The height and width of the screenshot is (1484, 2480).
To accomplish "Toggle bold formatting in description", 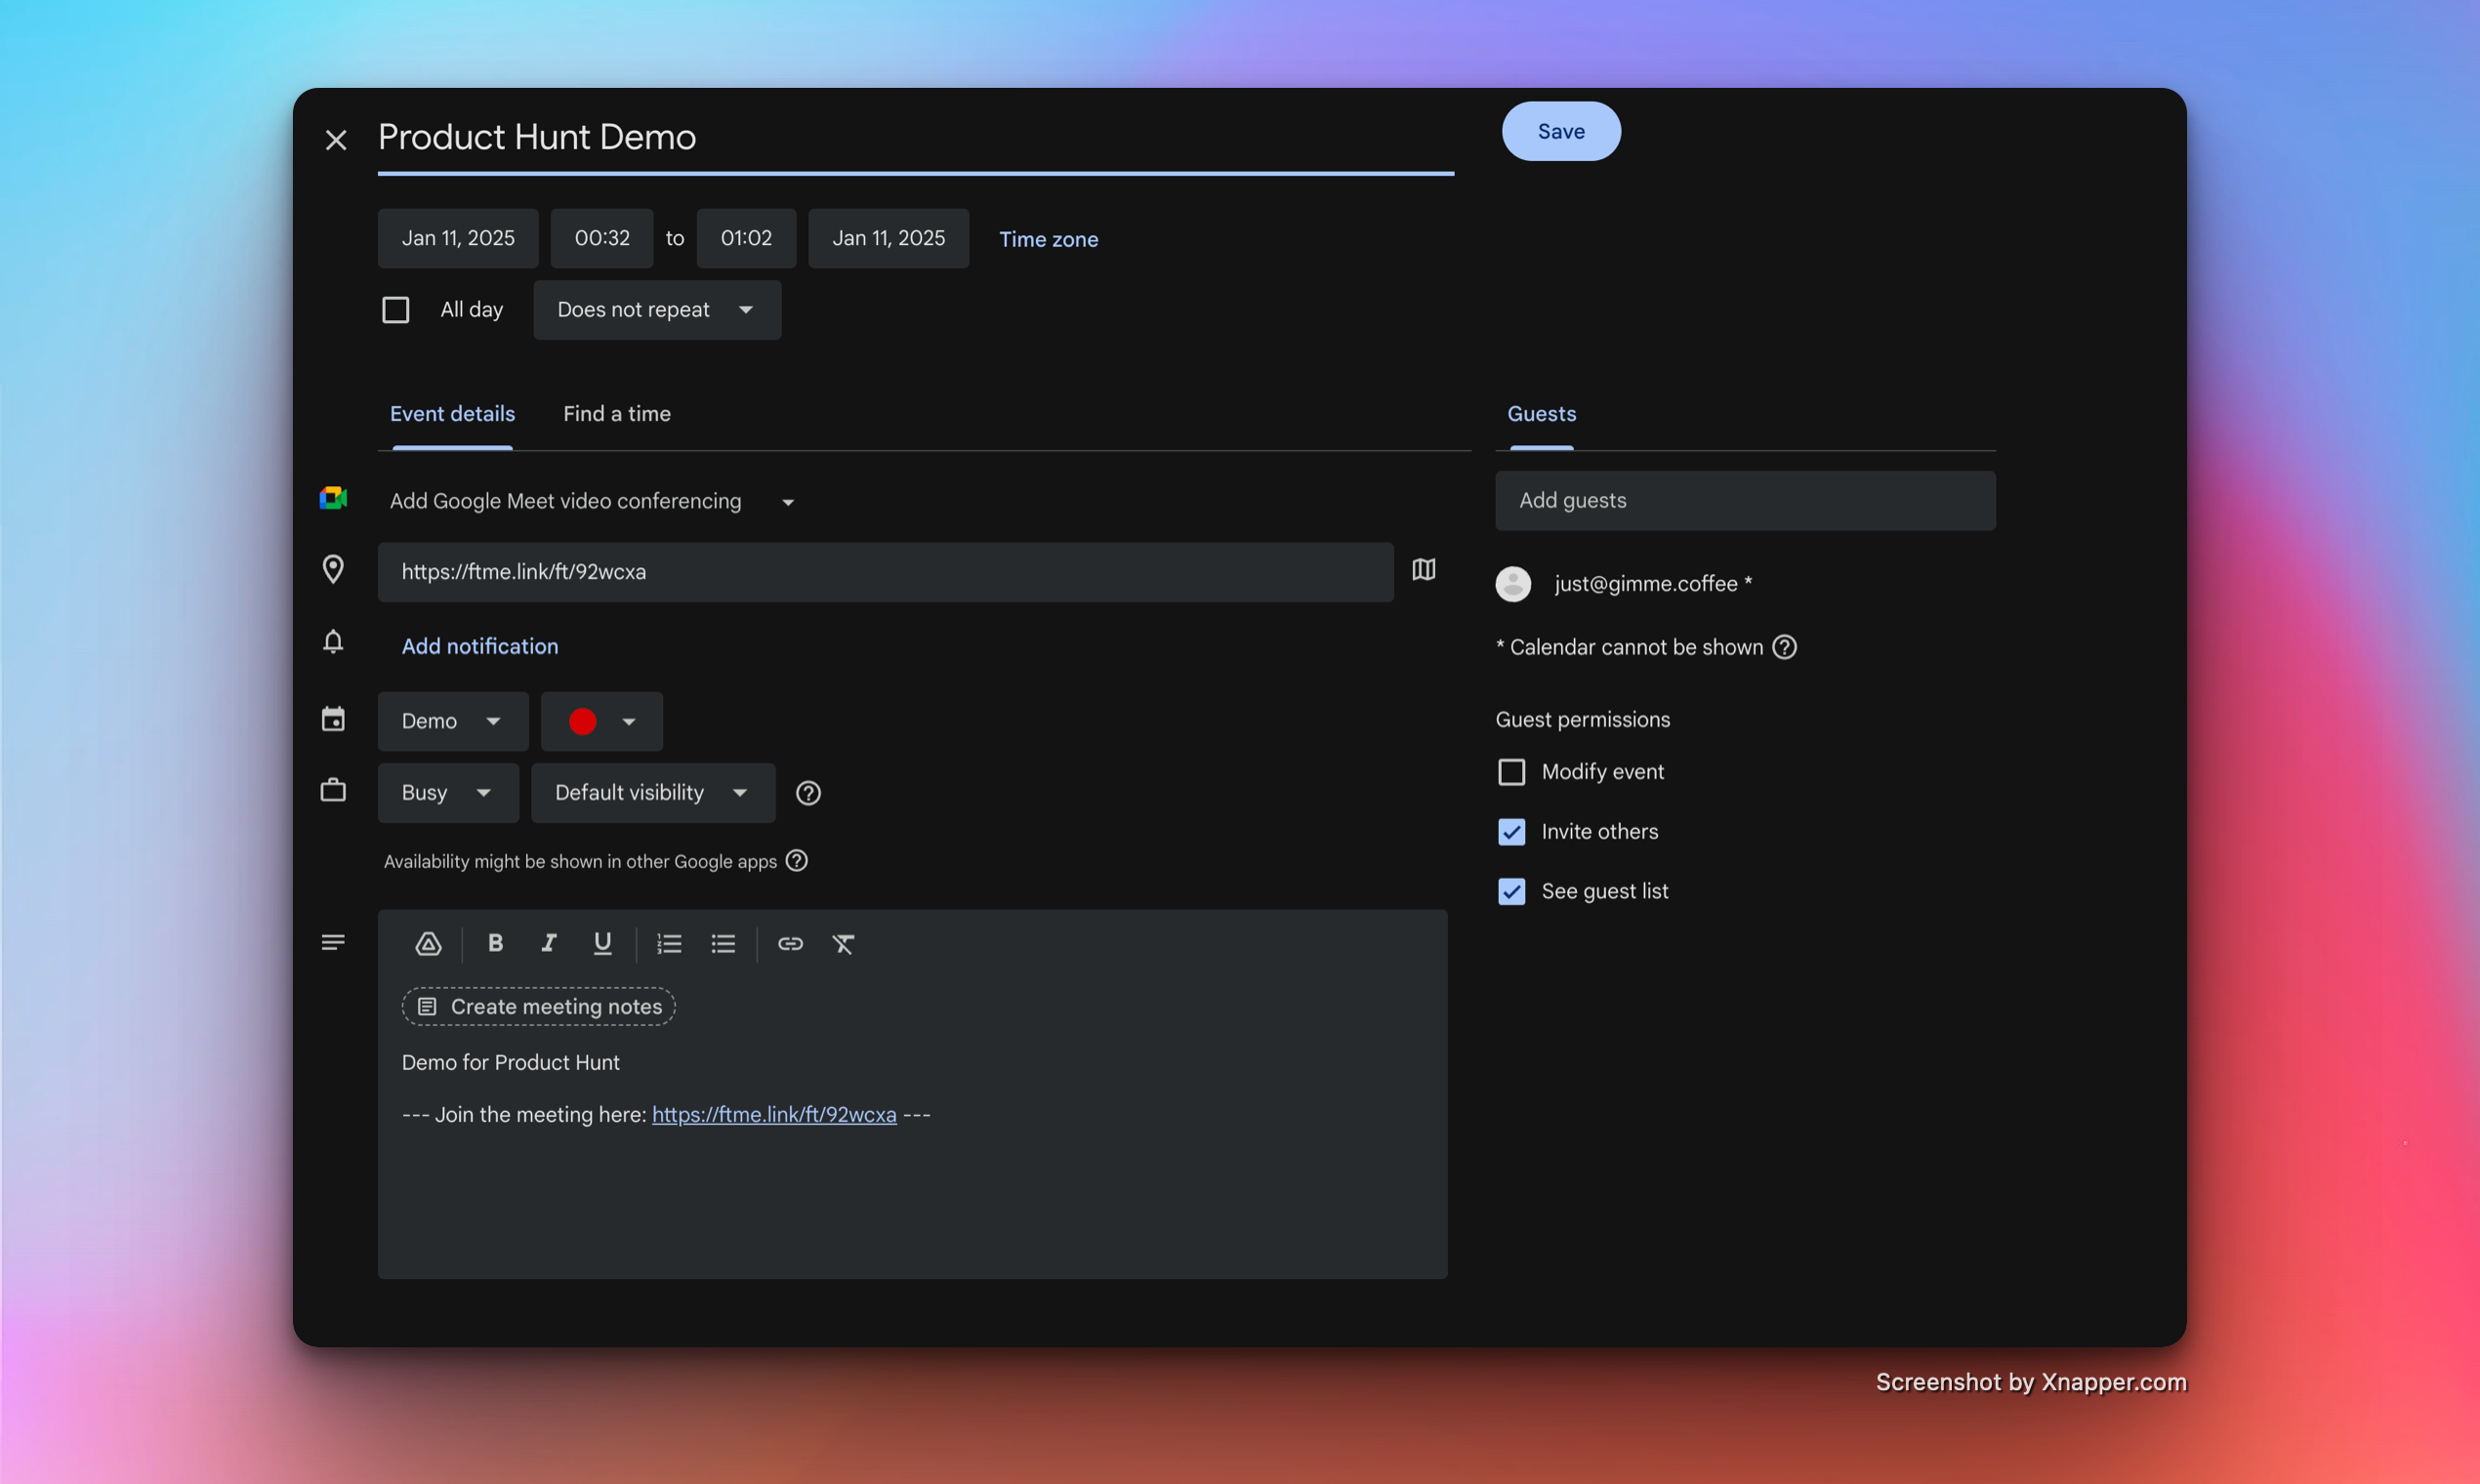I will click(x=495, y=943).
